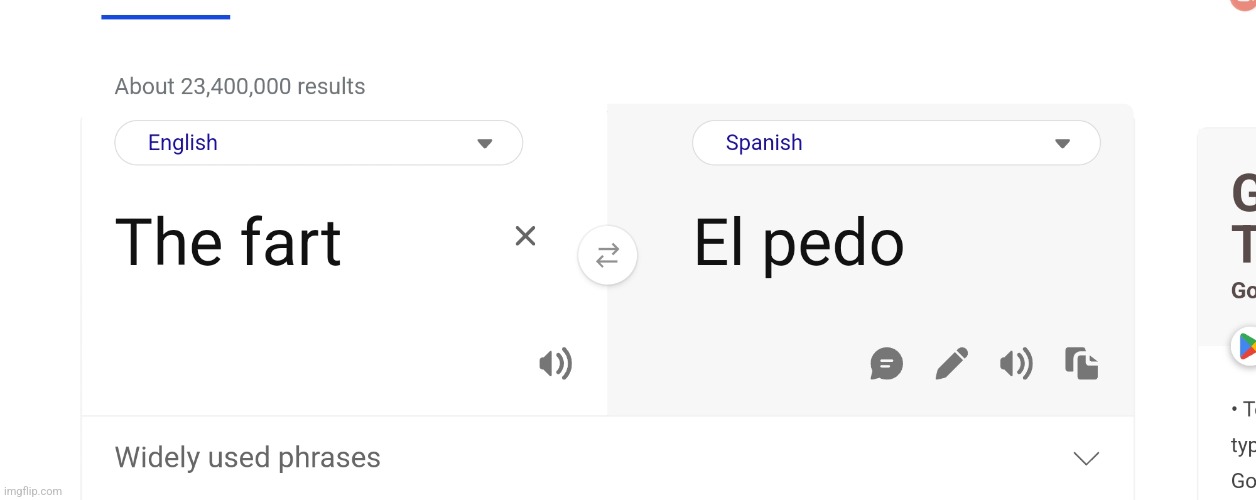Clear the source text with the X icon
Viewport: 1256px width, 500px height.
[525, 236]
